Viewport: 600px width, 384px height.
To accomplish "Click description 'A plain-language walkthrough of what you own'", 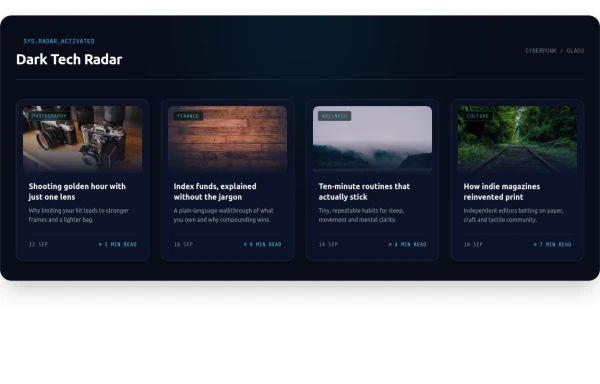I will 223,215.
